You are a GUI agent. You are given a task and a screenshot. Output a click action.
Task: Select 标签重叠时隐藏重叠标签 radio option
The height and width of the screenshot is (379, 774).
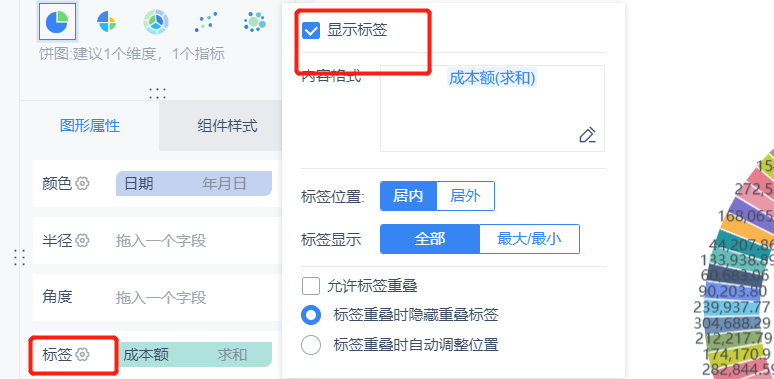point(311,315)
